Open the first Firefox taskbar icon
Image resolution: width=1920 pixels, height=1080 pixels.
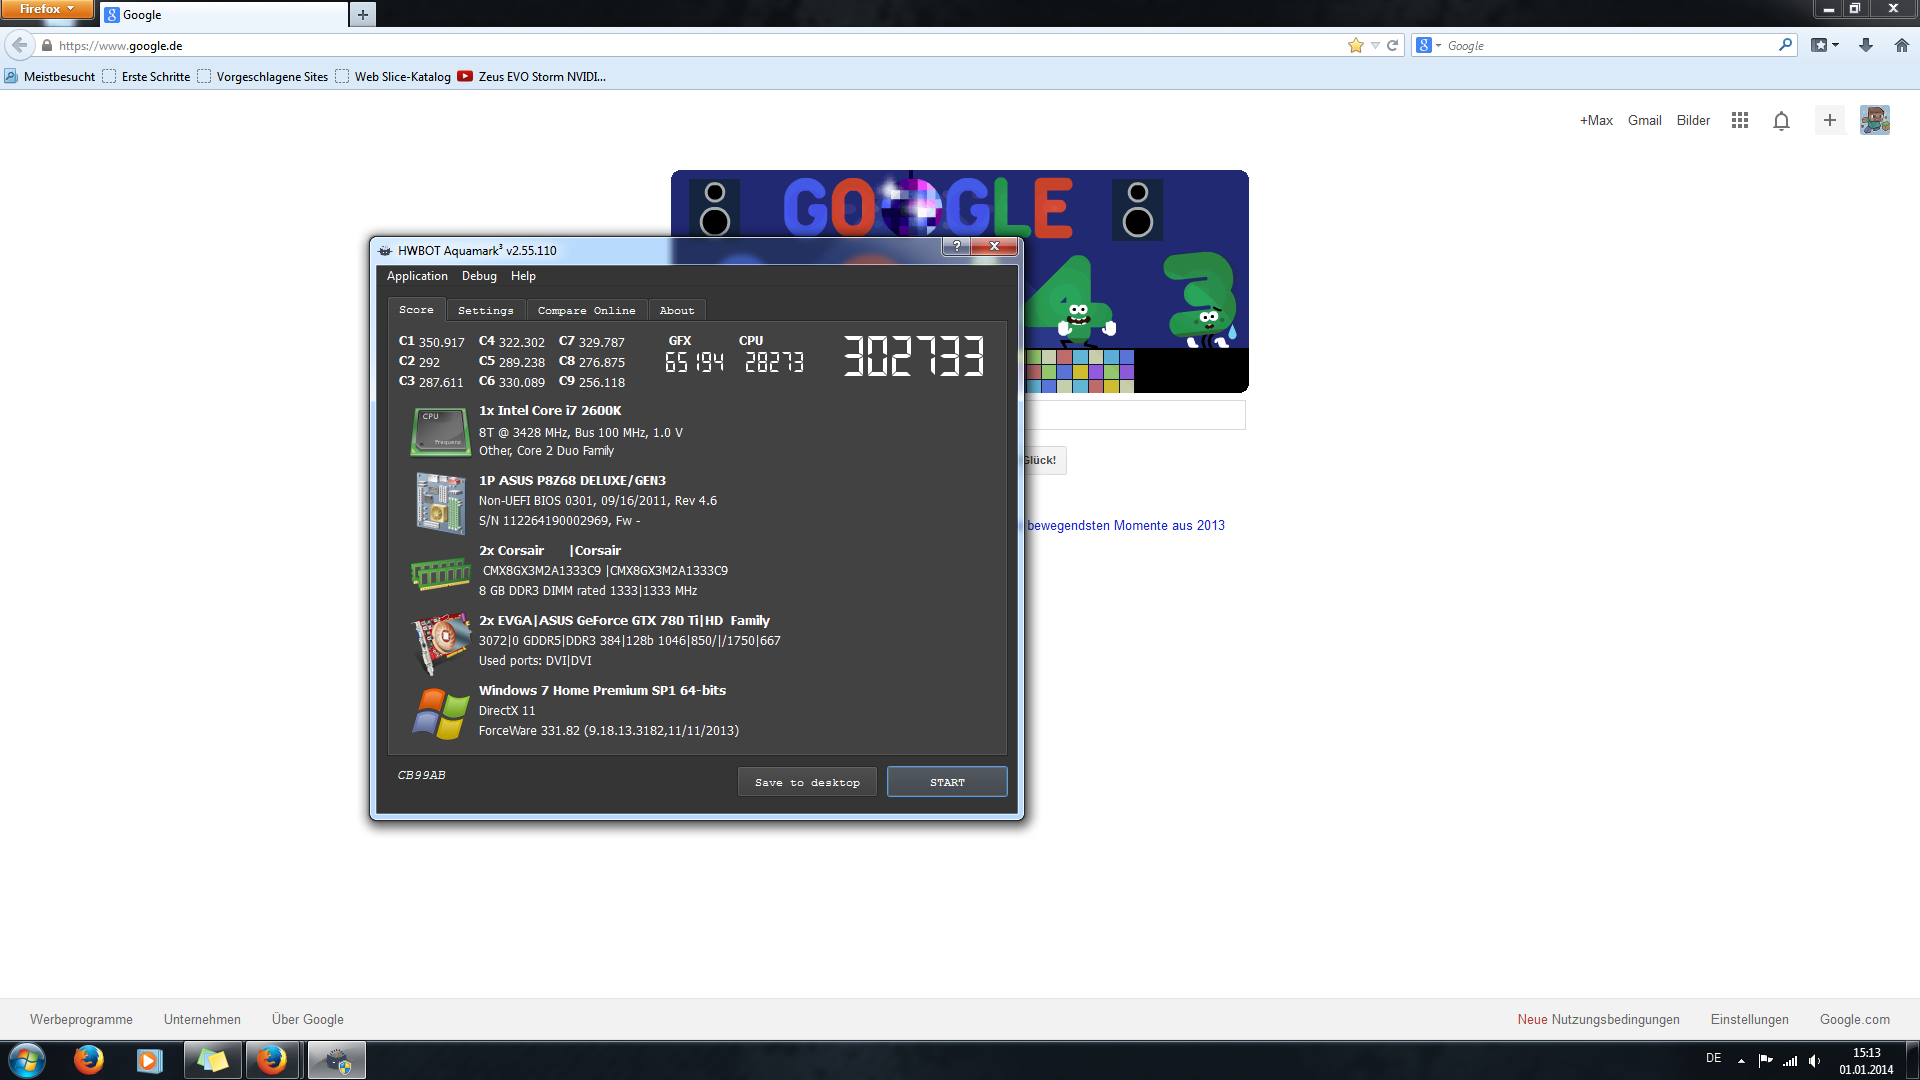(89, 1060)
